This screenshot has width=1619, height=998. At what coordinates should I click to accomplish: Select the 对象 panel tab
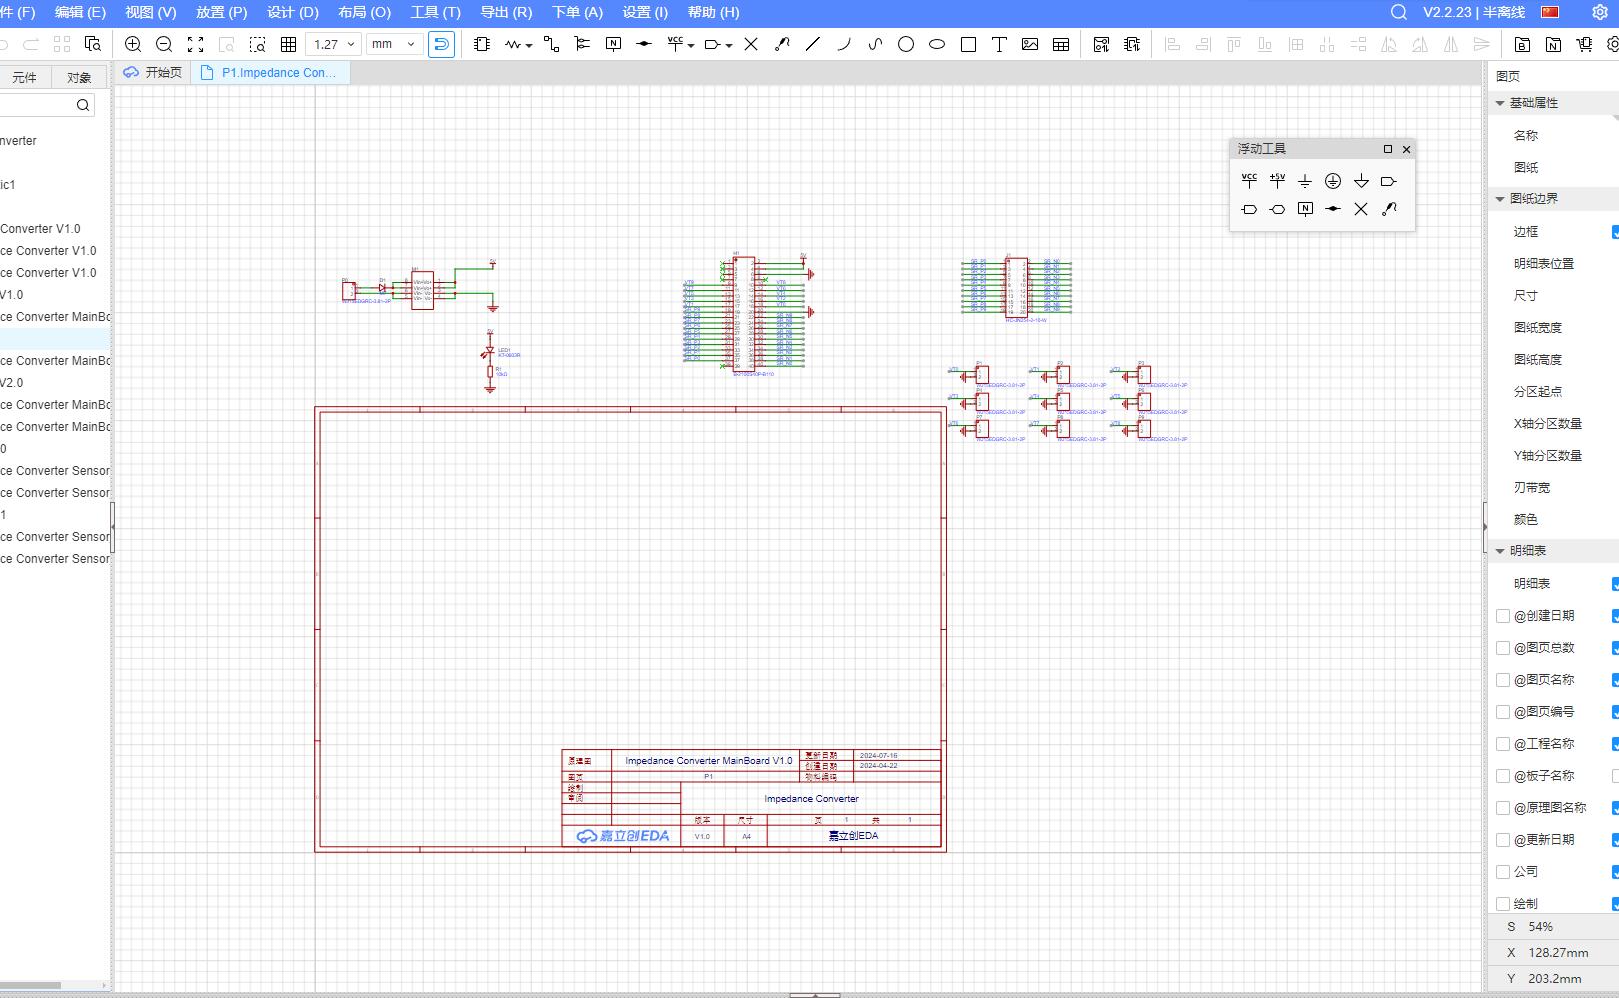tap(79, 77)
